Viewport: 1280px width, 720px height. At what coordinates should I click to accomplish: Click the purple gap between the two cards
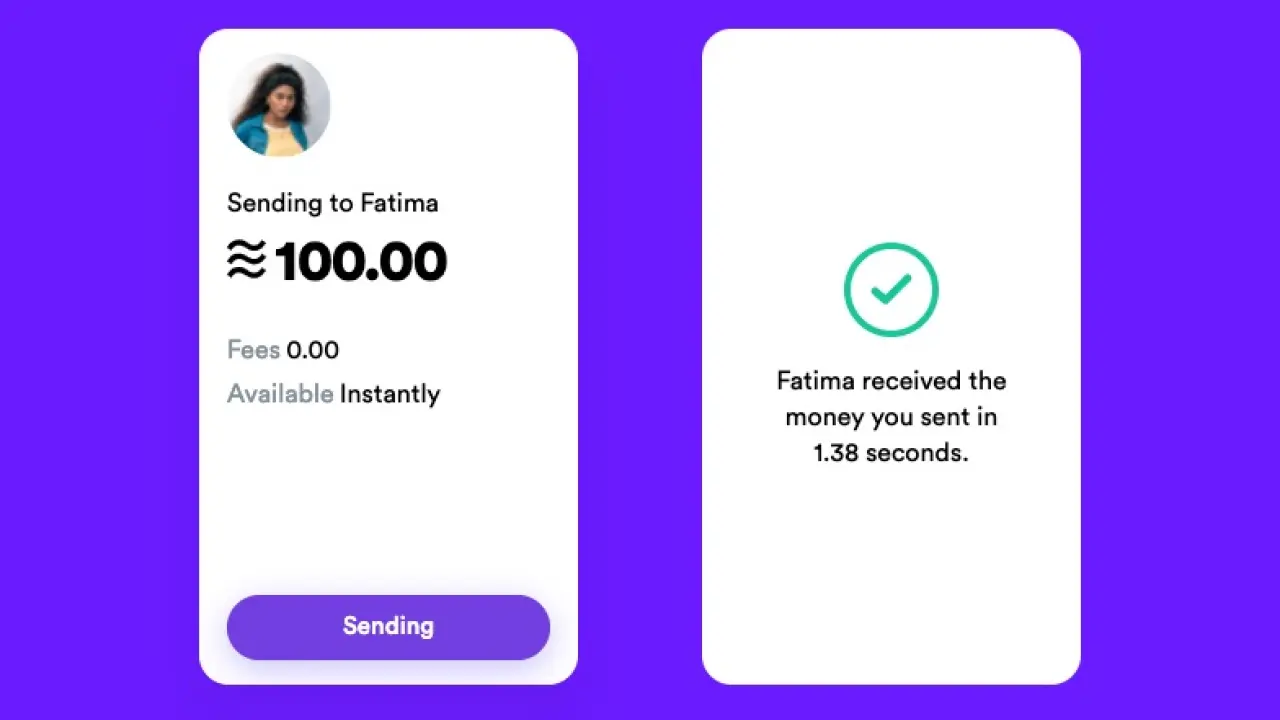pyautogui.click(x=640, y=360)
